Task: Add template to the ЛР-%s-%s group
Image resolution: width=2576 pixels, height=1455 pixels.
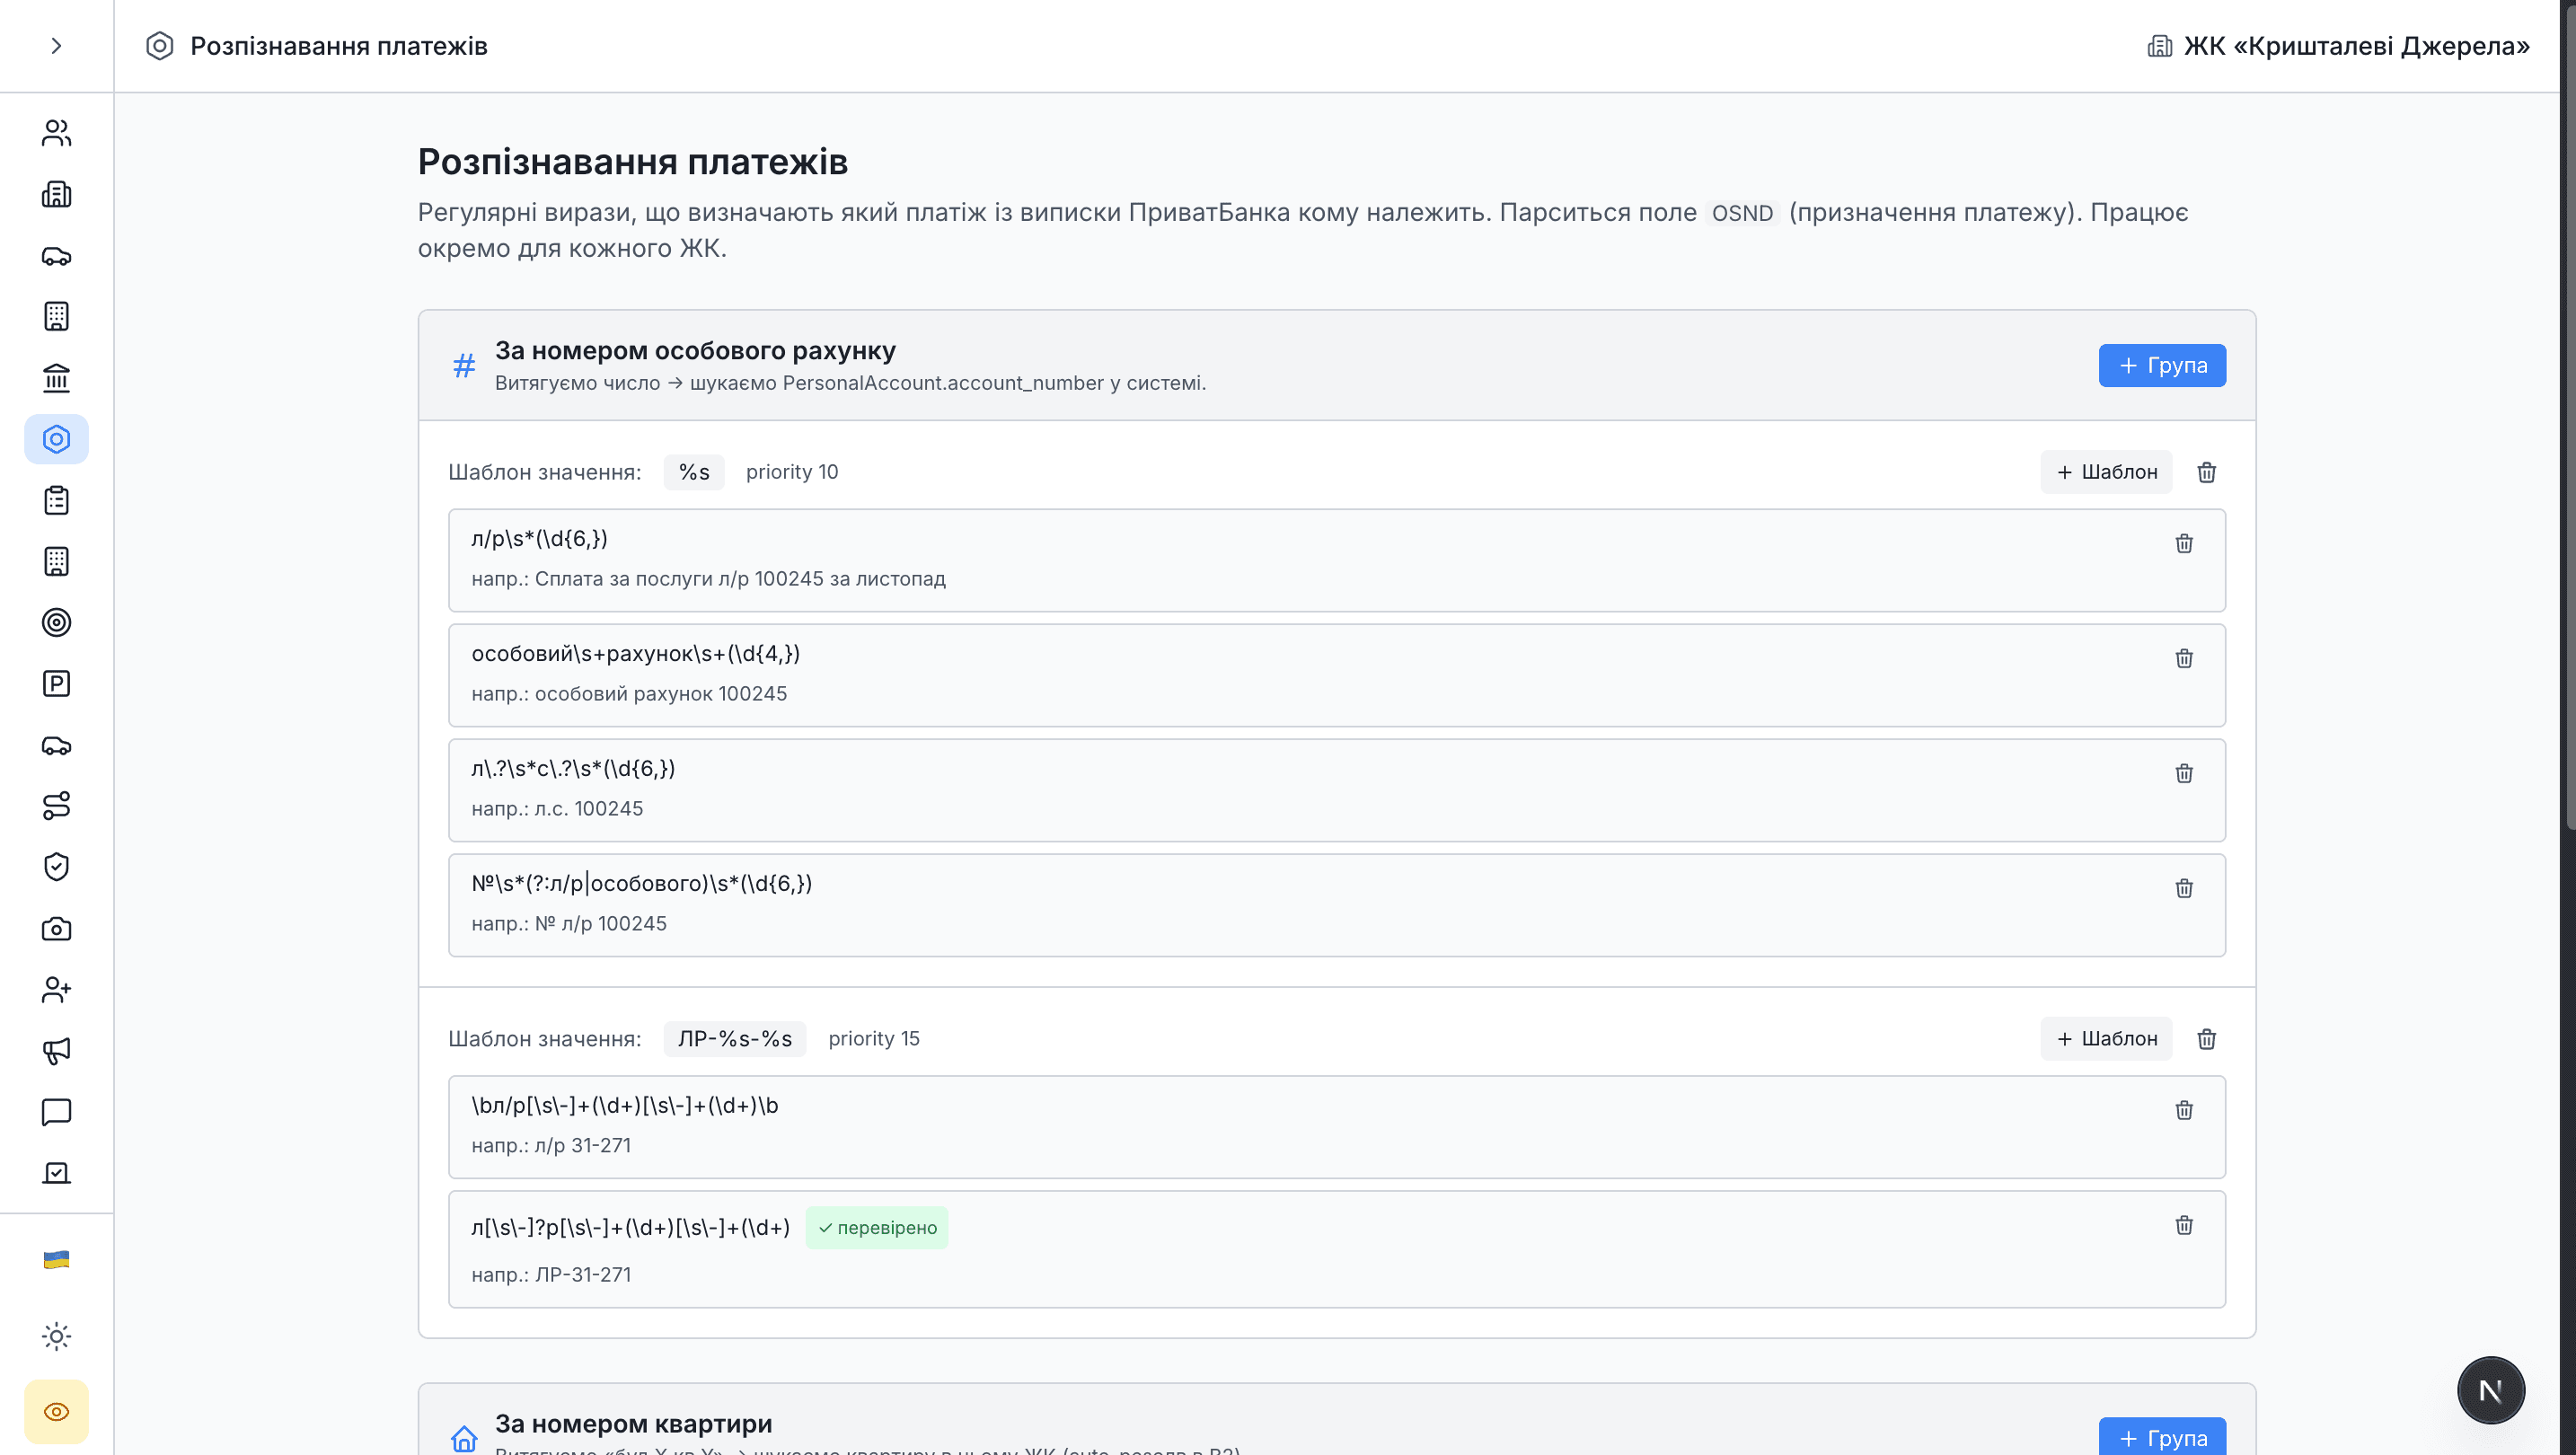Action: click(x=2106, y=1039)
